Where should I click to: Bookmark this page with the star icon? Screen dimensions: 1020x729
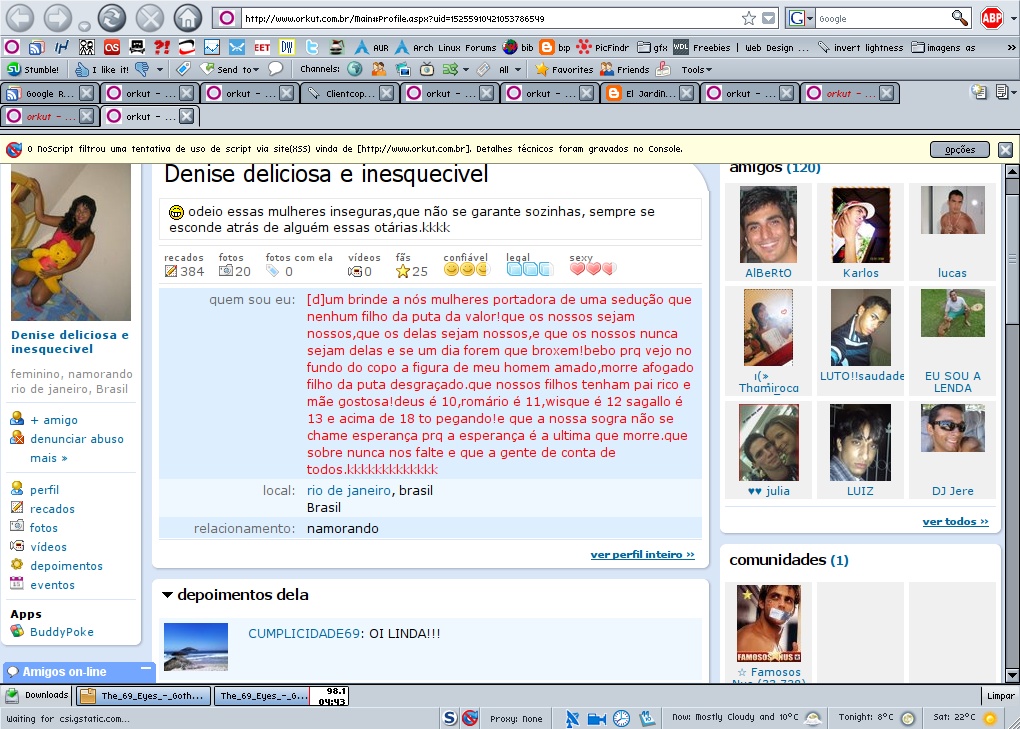[749, 18]
